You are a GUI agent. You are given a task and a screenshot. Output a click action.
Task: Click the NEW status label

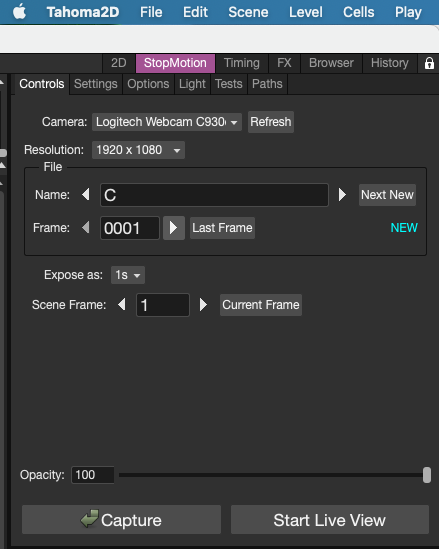[404, 228]
